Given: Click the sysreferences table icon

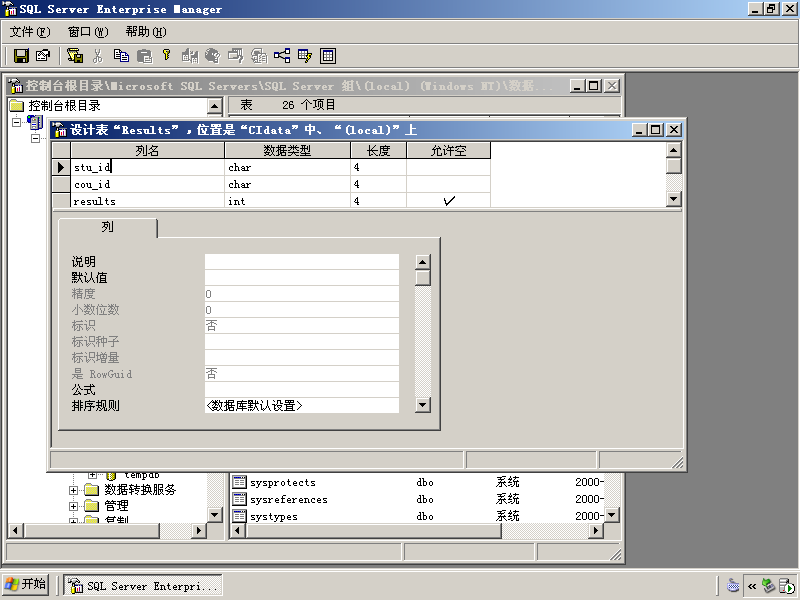Looking at the screenshot, I should pyautogui.click(x=239, y=499).
